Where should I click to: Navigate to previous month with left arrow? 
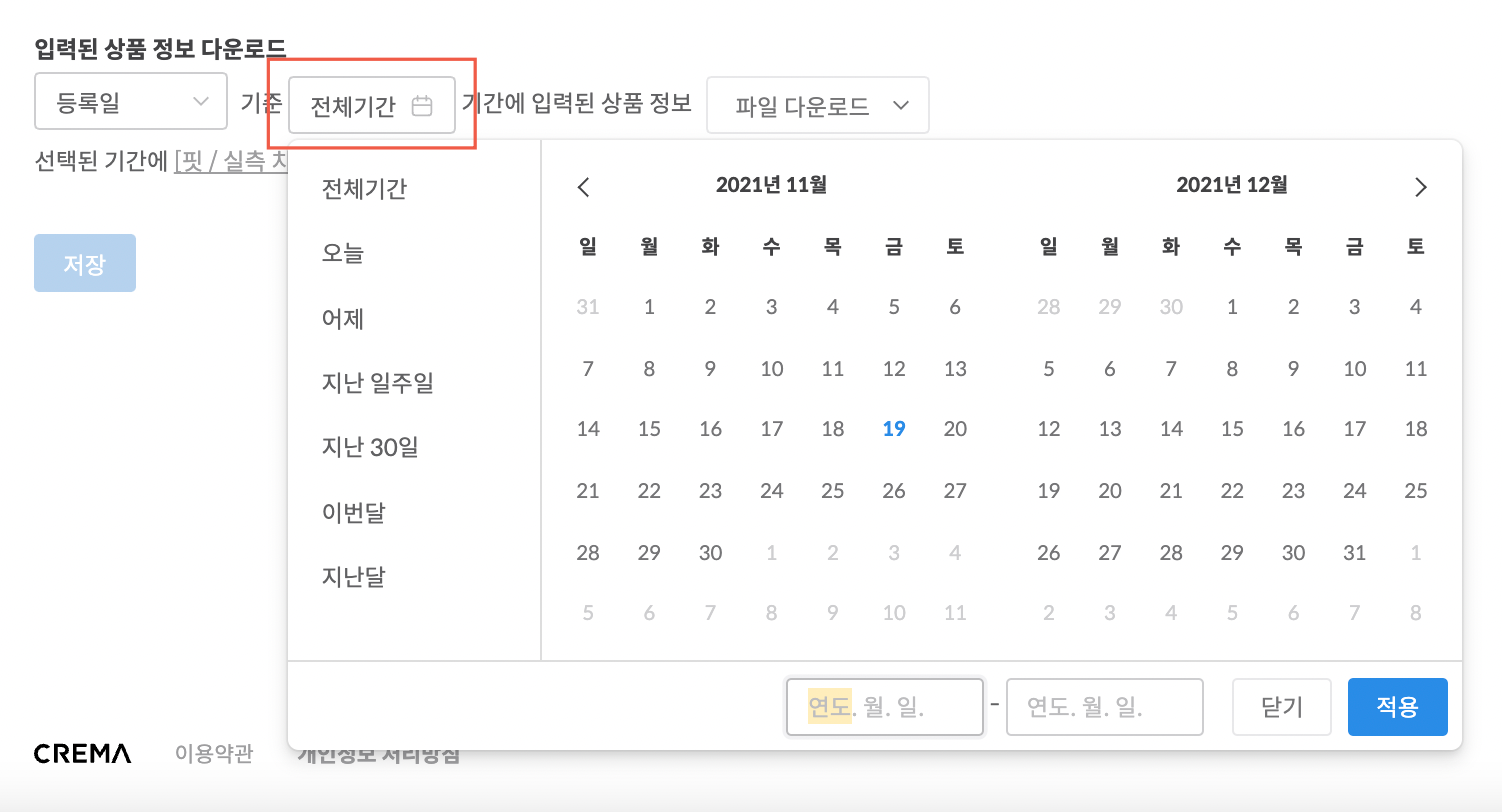(x=584, y=186)
